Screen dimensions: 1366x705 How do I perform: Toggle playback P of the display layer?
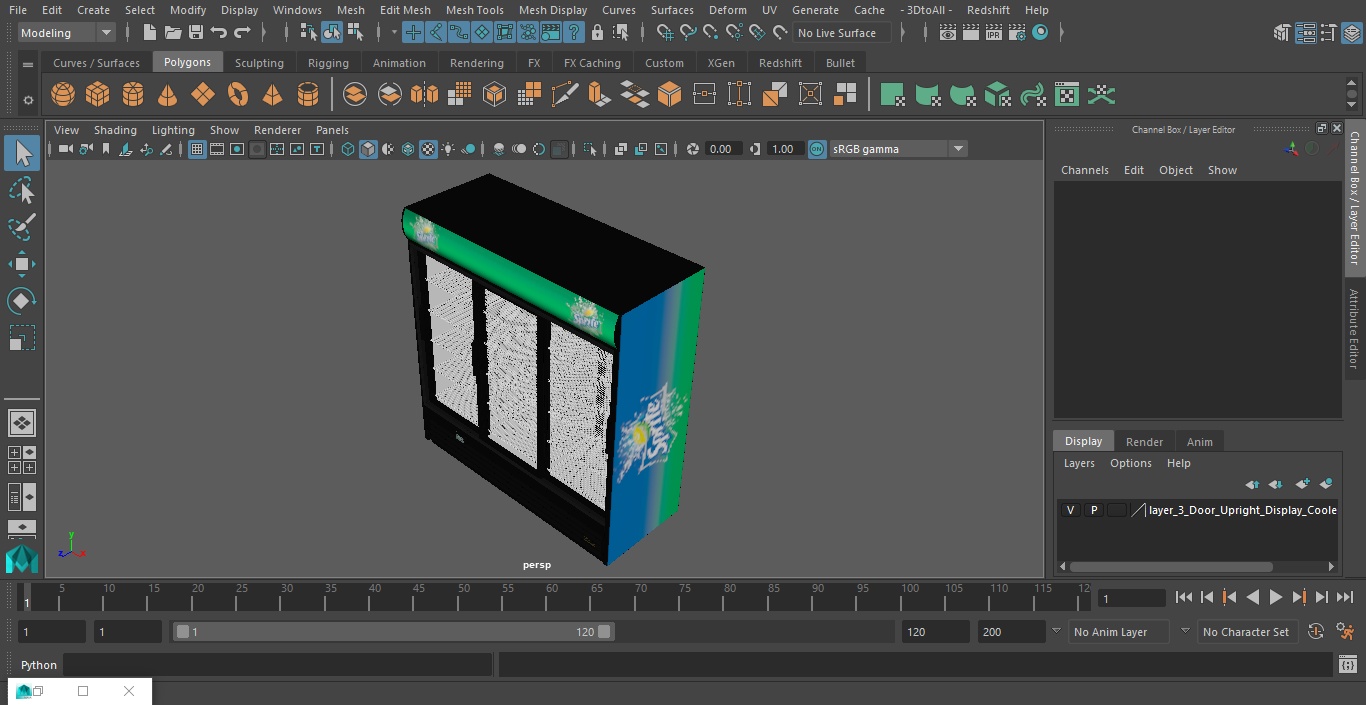pyautogui.click(x=1094, y=510)
